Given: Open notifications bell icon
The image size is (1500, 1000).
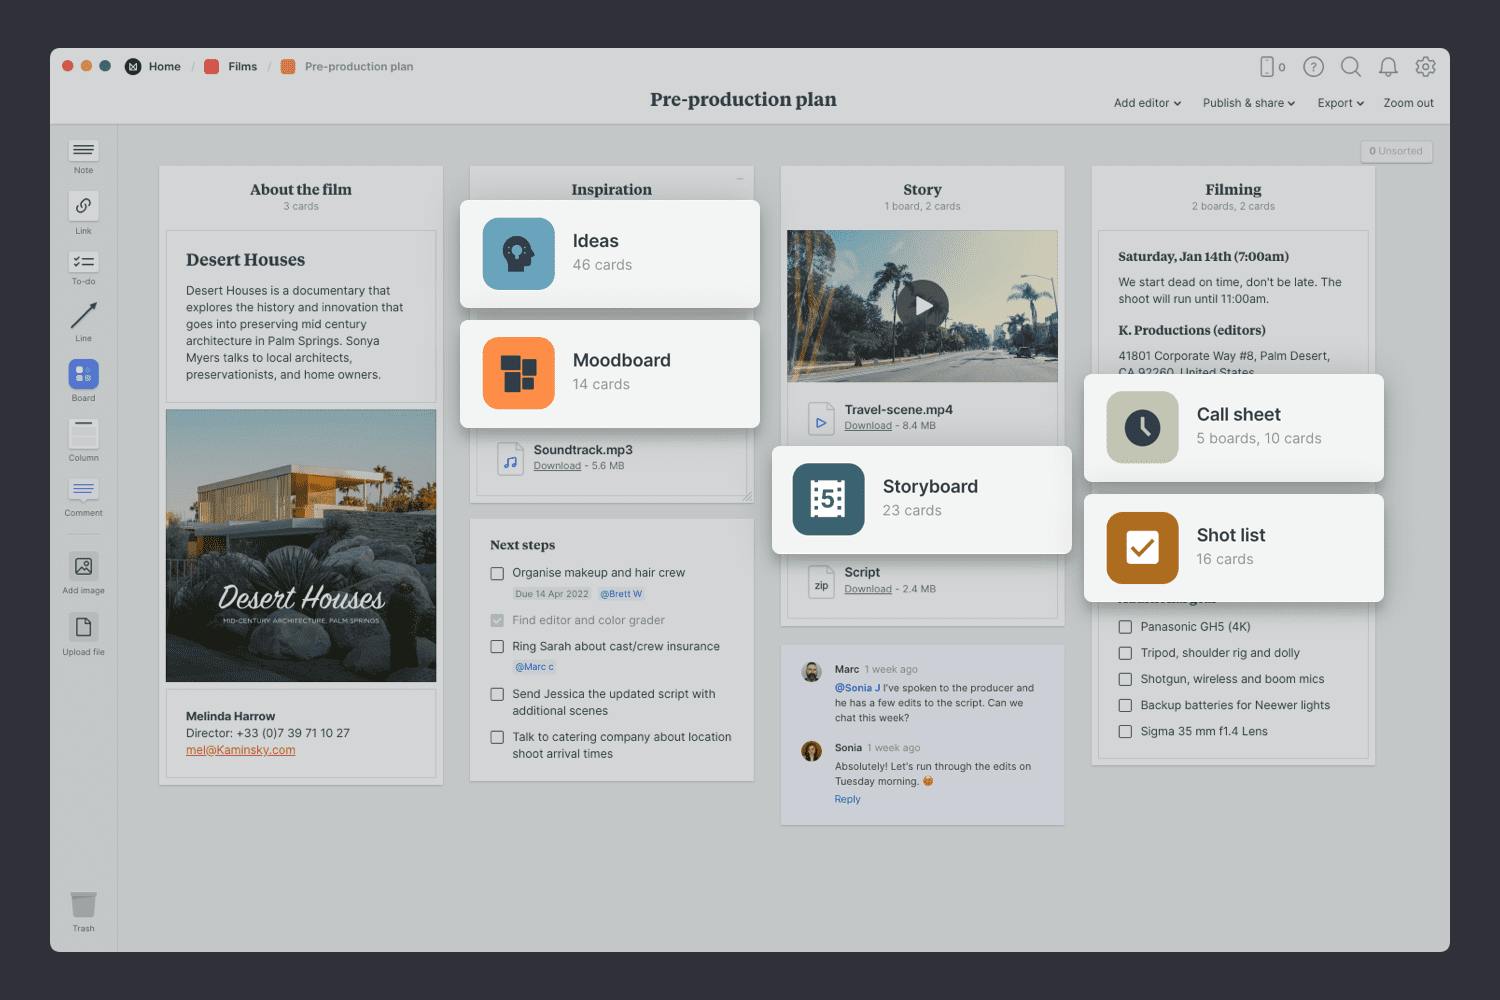Looking at the screenshot, I should (x=1388, y=67).
